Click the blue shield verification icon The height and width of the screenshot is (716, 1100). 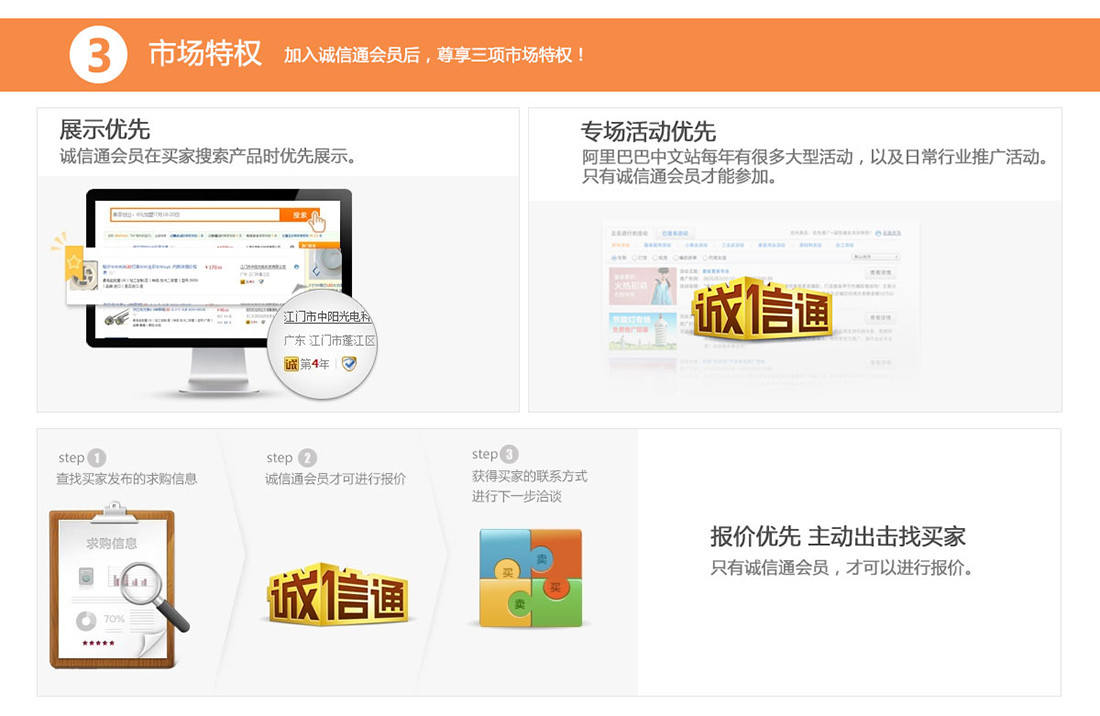point(349,363)
